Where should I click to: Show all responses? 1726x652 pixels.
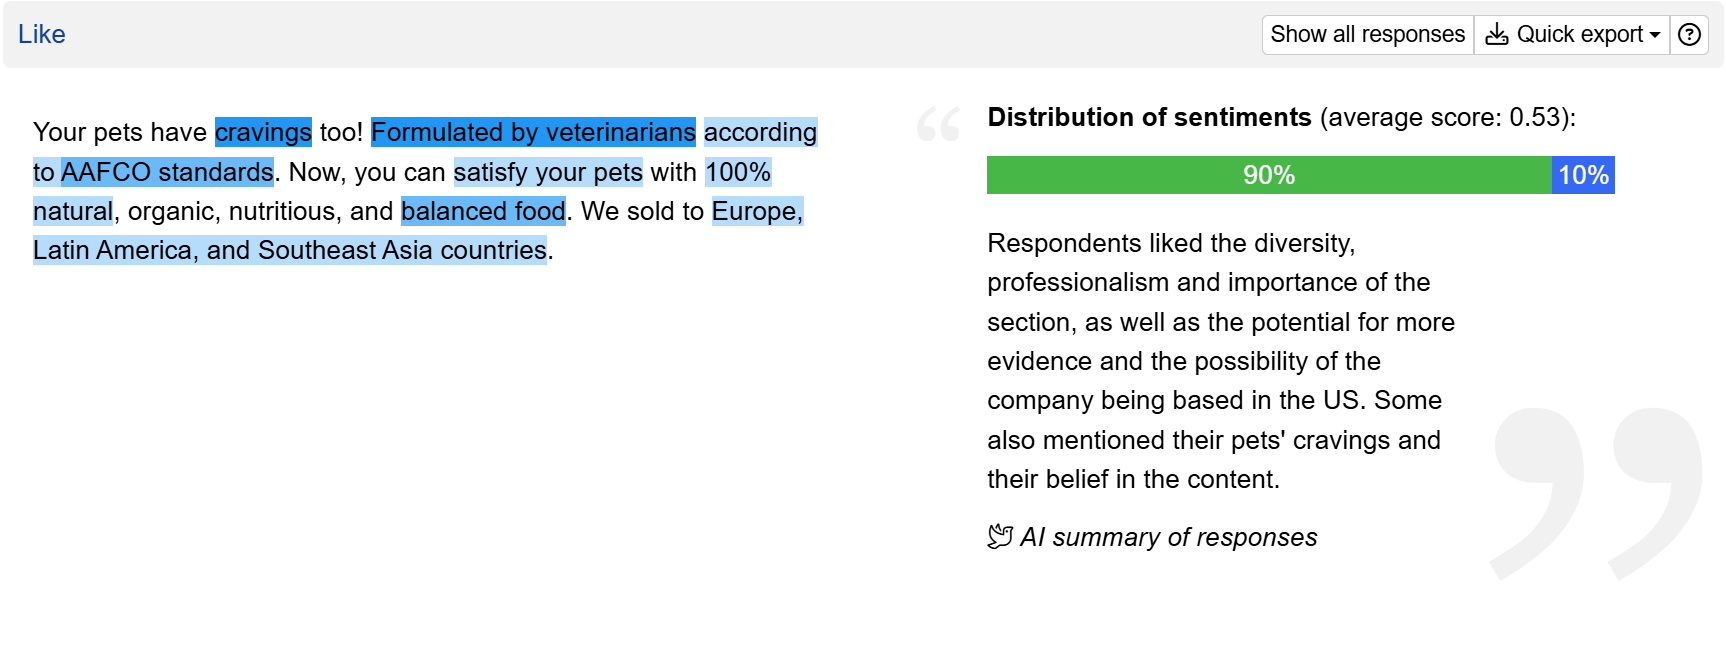click(x=1368, y=35)
